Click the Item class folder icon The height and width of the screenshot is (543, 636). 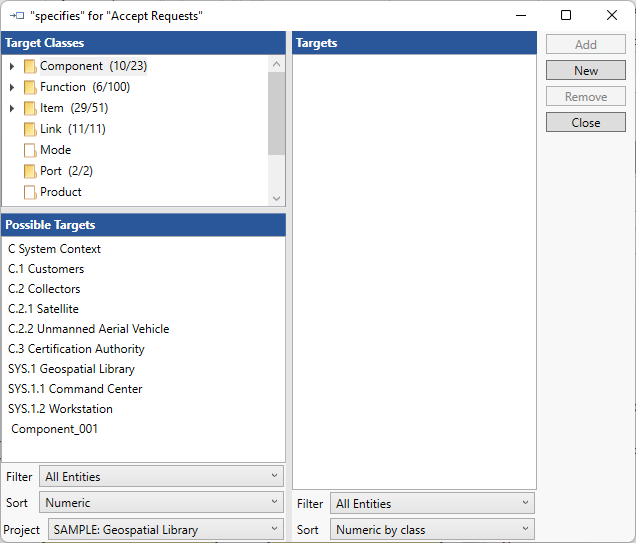click(x=30, y=108)
